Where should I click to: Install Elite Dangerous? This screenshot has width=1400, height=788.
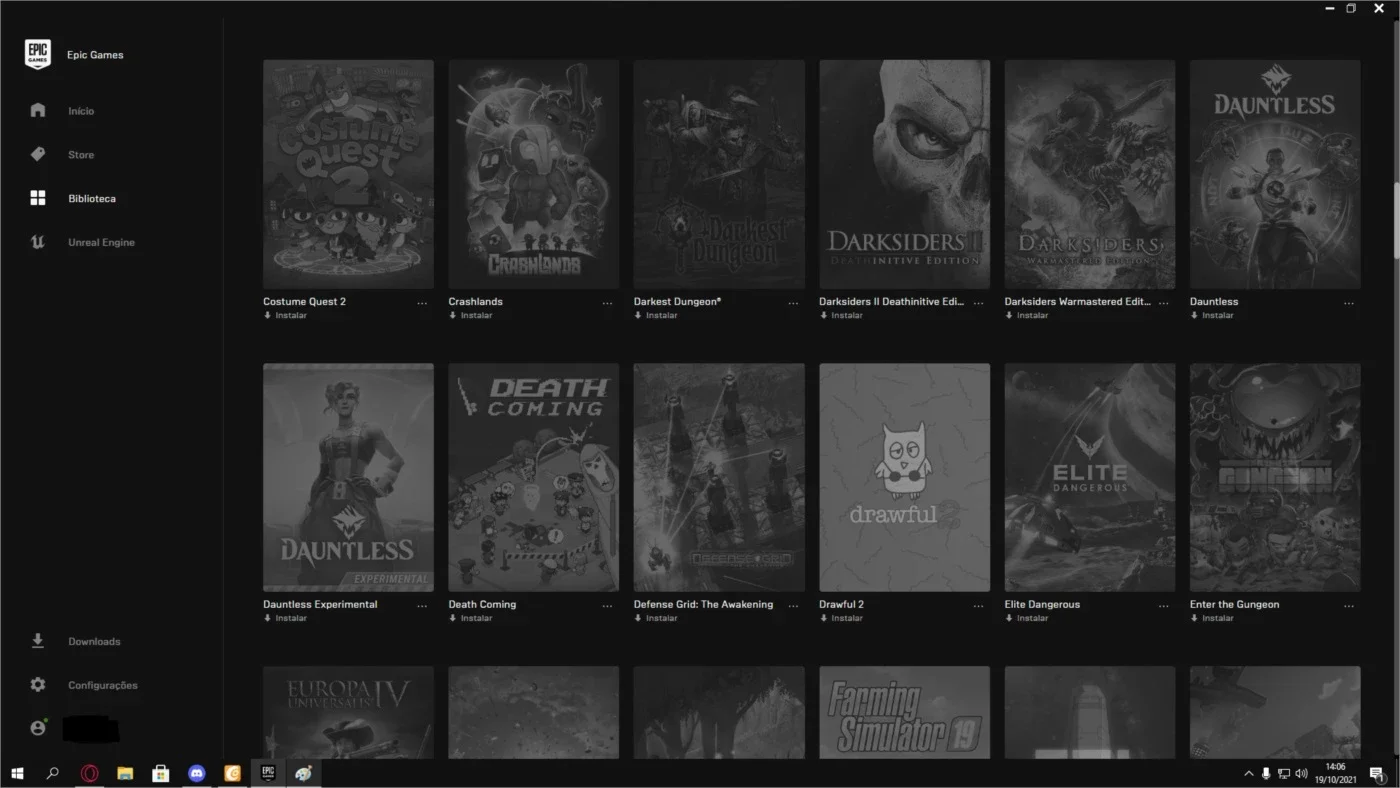tap(1027, 618)
